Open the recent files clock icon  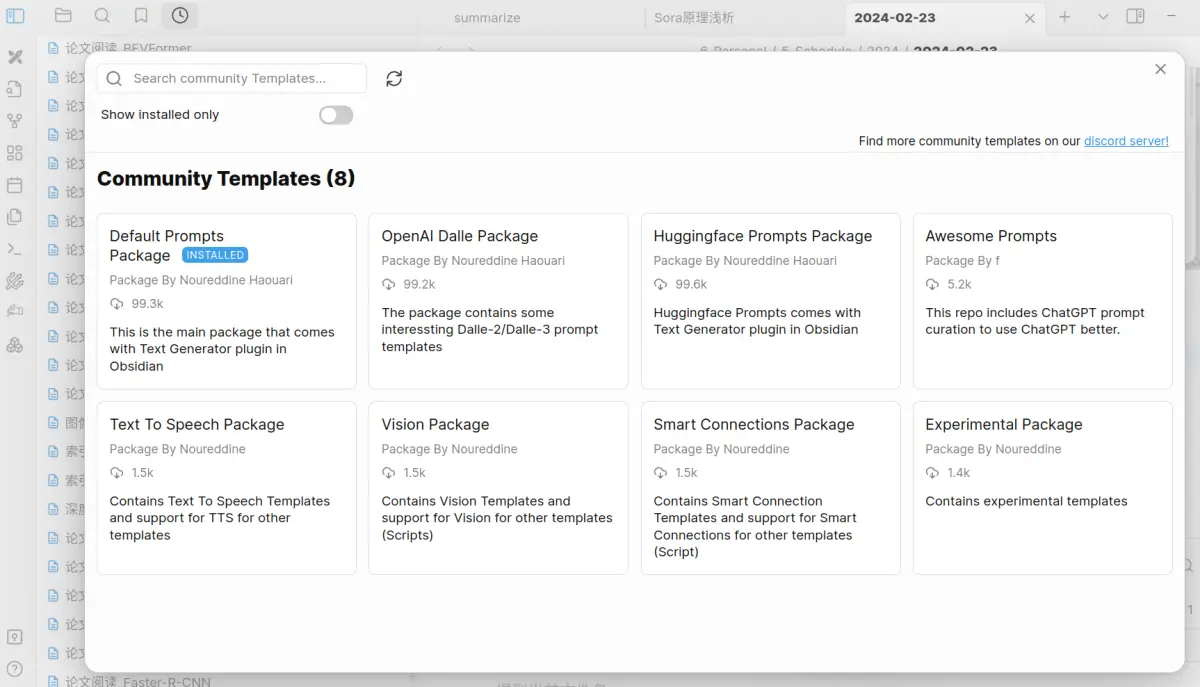pos(180,16)
